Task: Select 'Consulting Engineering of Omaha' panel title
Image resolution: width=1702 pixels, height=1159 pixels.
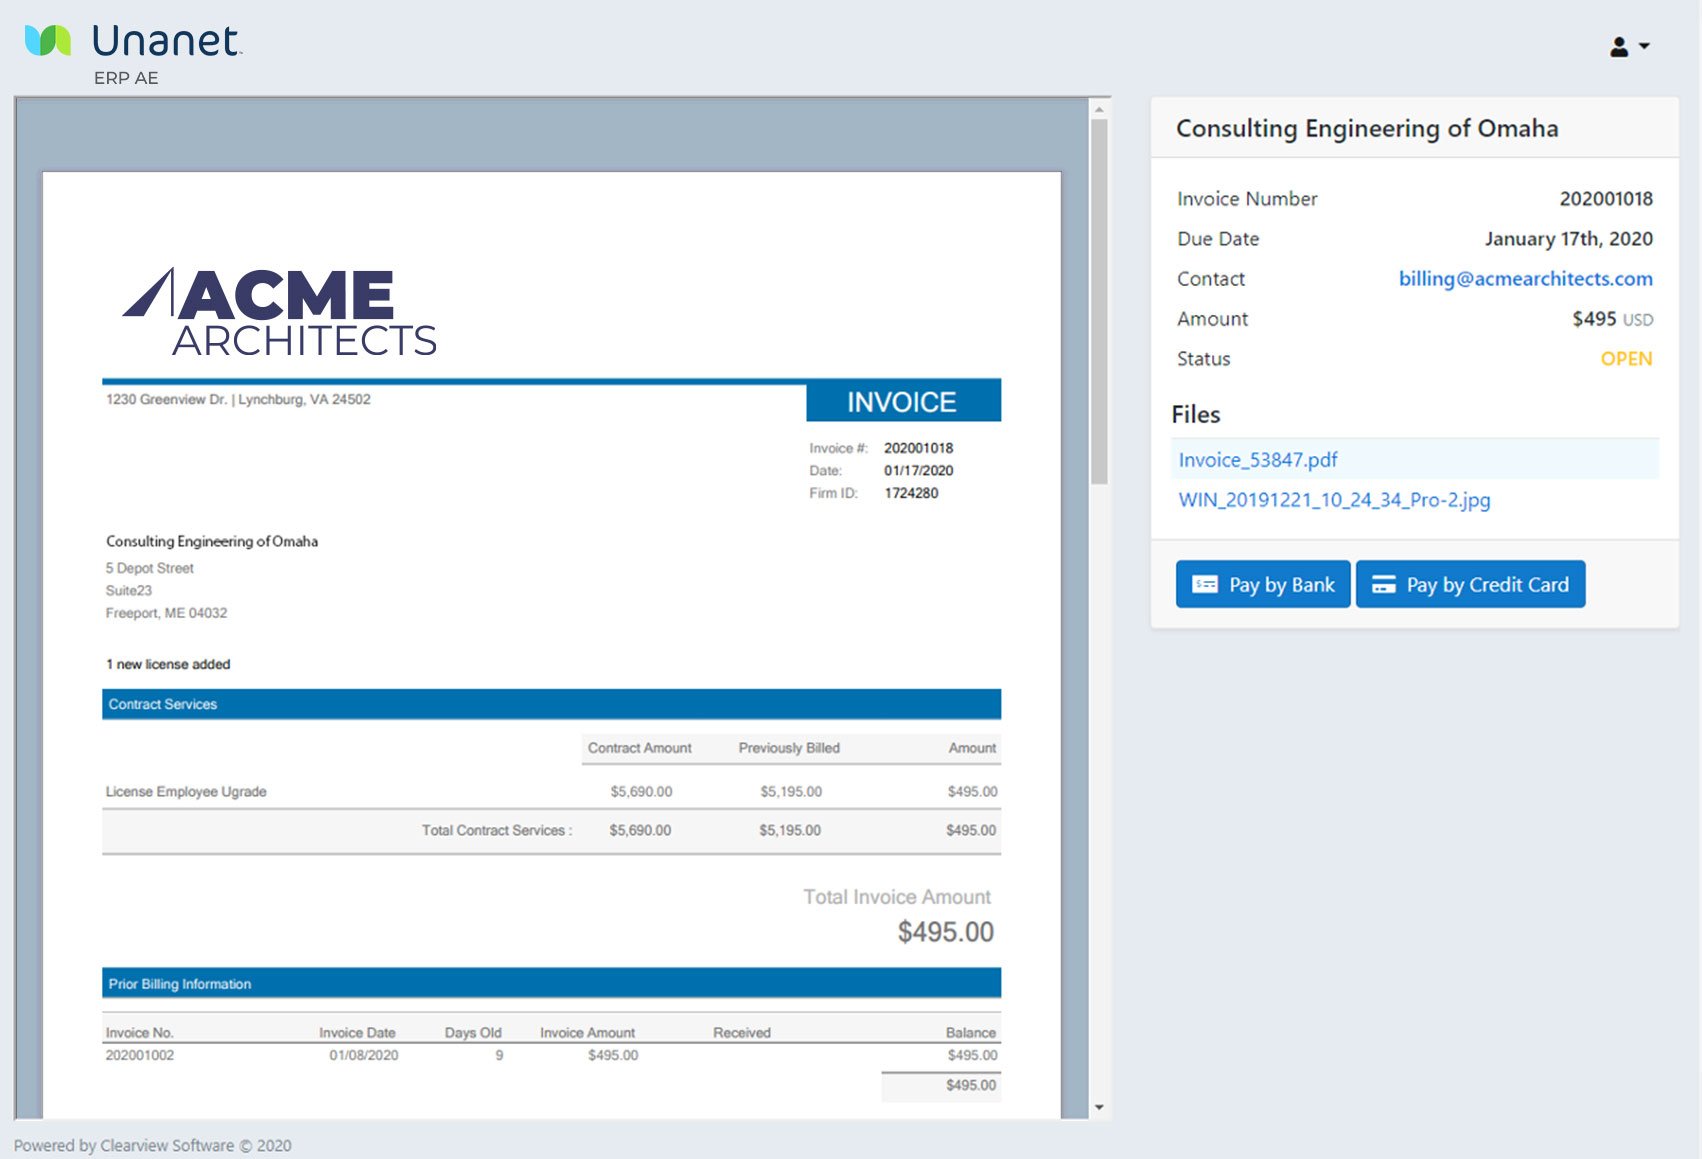Action: click(x=1367, y=128)
